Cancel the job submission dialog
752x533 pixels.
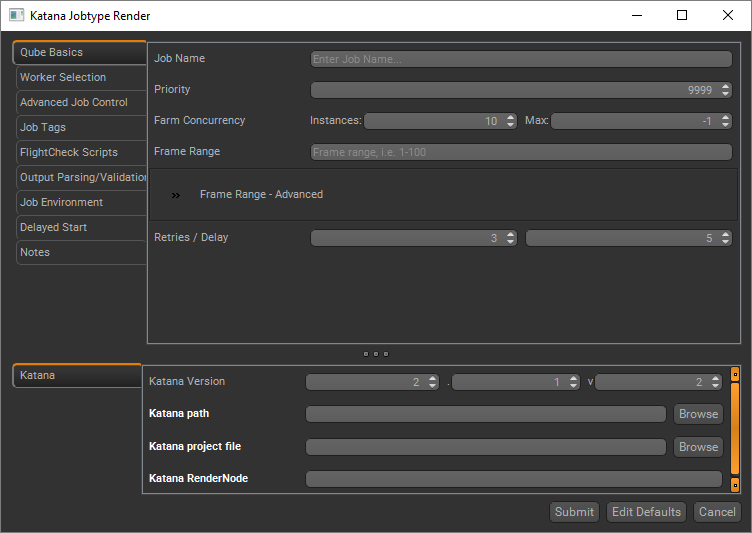(717, 512)
